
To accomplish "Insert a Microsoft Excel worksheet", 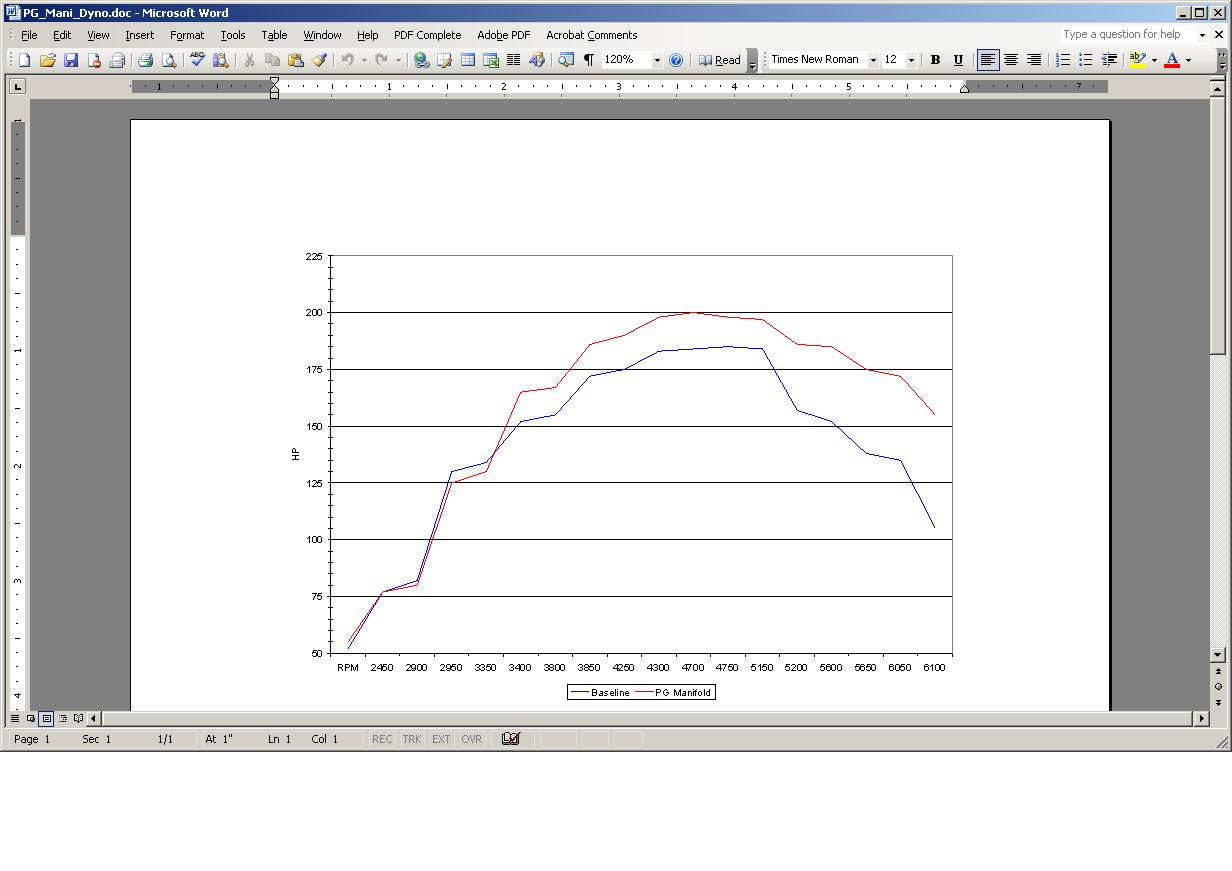I will [x=491, y=60].
